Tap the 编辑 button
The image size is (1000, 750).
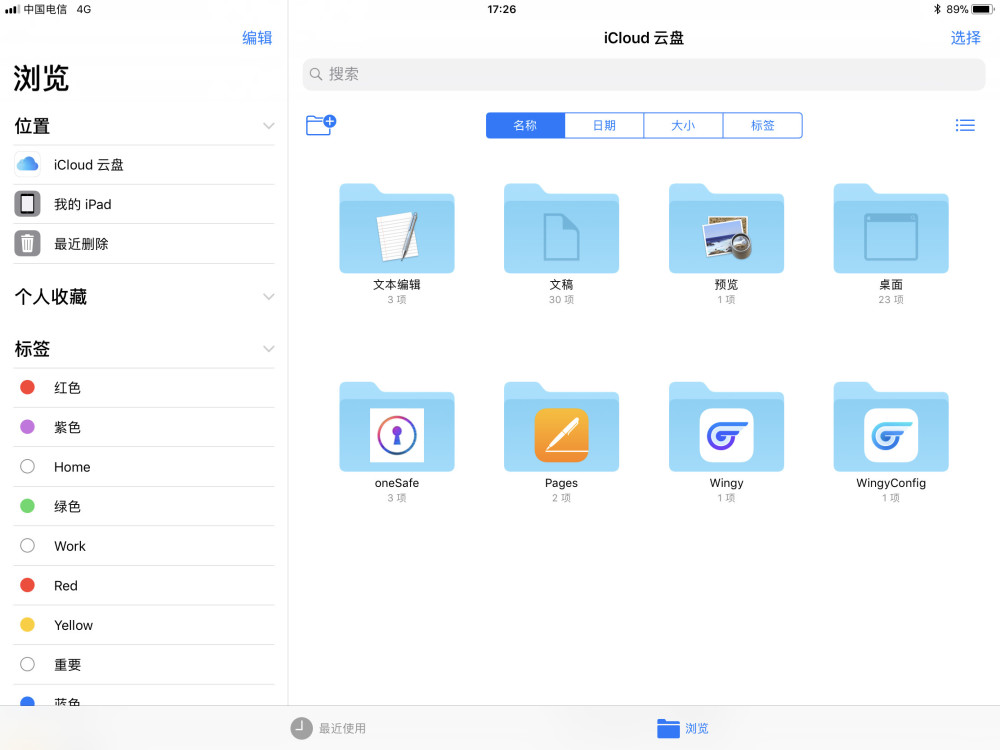(257, 38)
